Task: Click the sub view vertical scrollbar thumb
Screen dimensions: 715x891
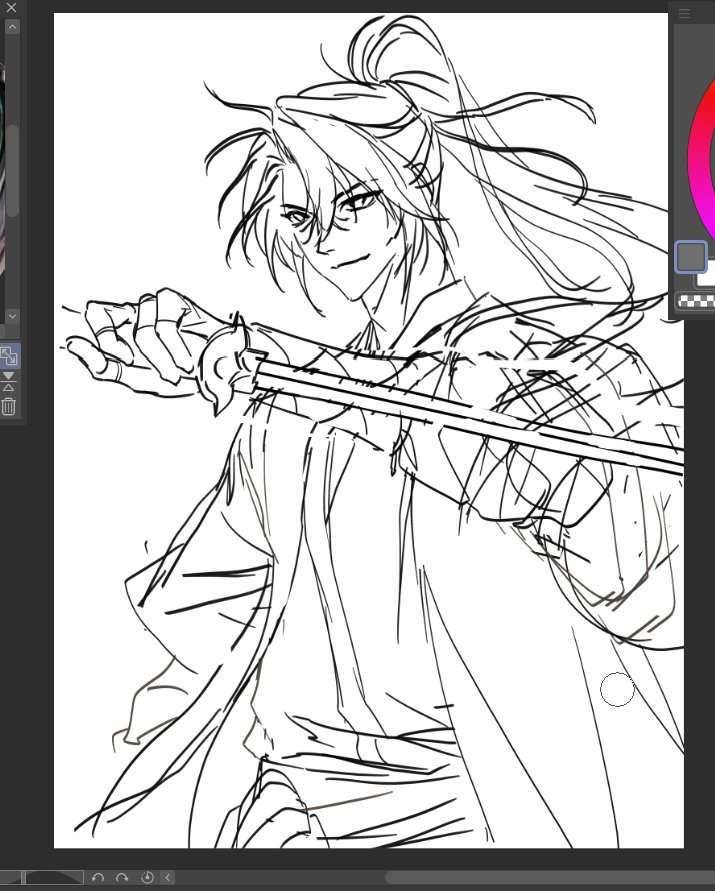Action: click(12, 170)
